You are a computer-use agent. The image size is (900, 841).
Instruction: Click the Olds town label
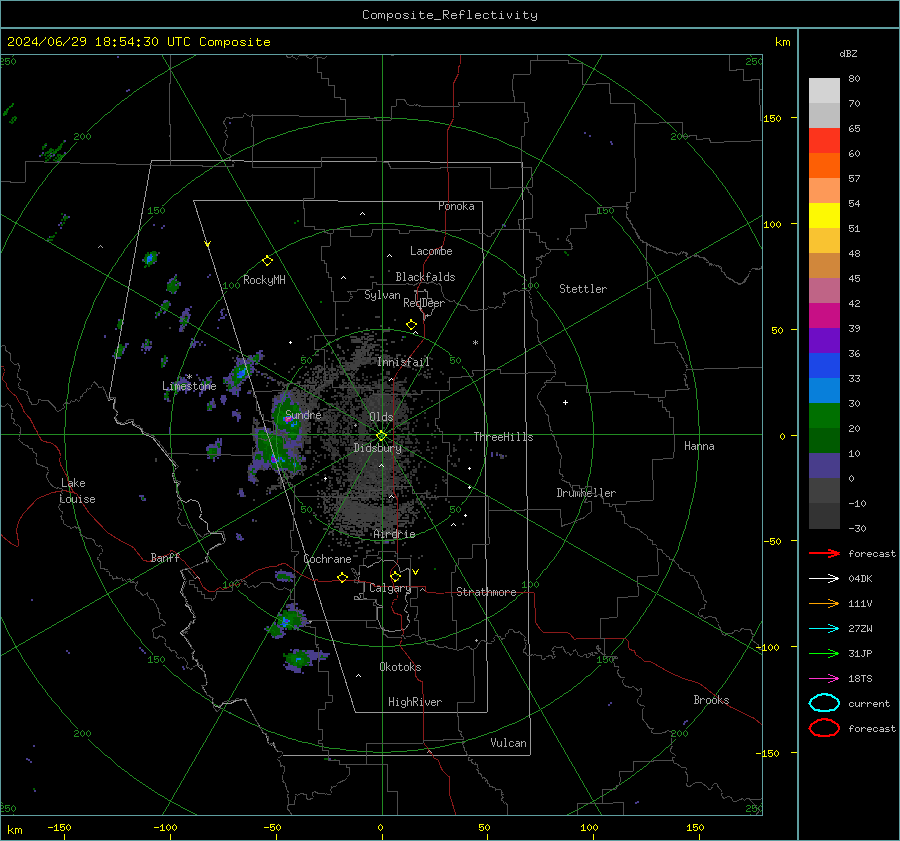[x=381, y=417]
